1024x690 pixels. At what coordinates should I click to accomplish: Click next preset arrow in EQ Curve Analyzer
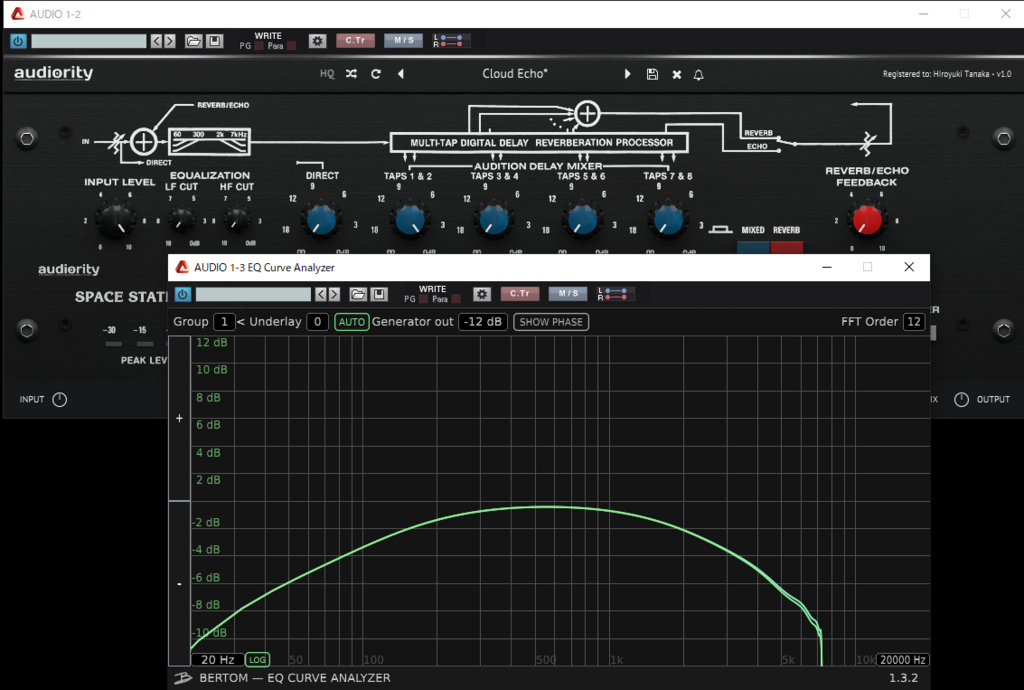pyautogui.click(x=334, y=294)
